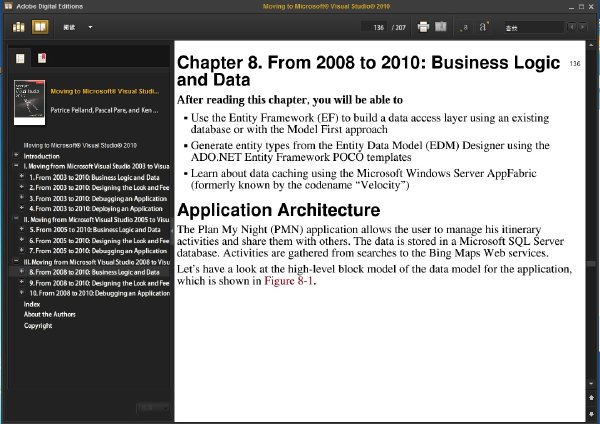This screenshot has height=424, width=600.
Task: Select the Reading view book icon
Action: point(40,27)
